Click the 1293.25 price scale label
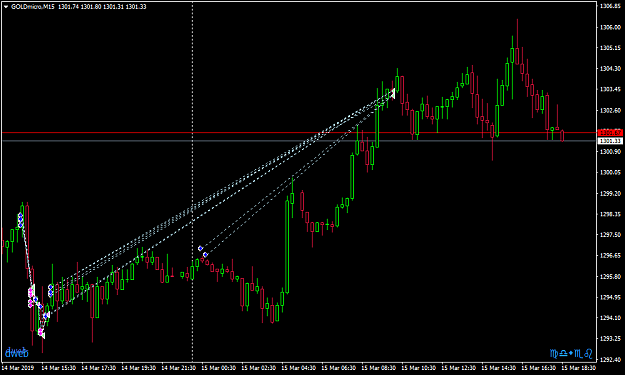Viewport: 625px width, 375px height. 610,339
